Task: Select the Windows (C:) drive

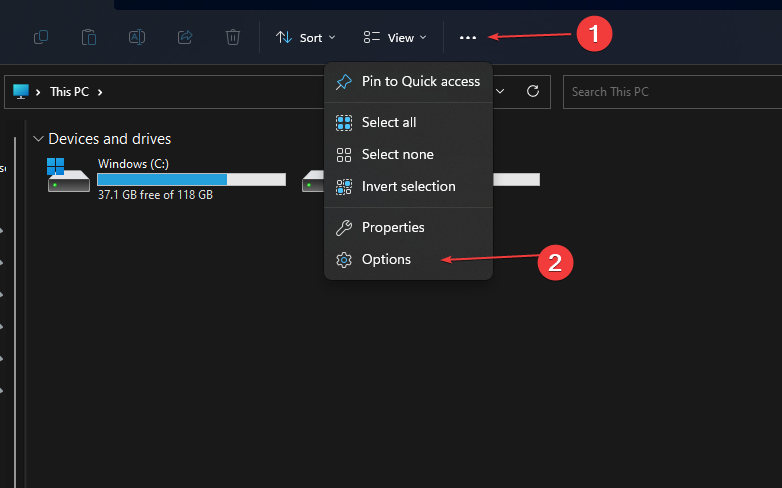Action: 165,178
